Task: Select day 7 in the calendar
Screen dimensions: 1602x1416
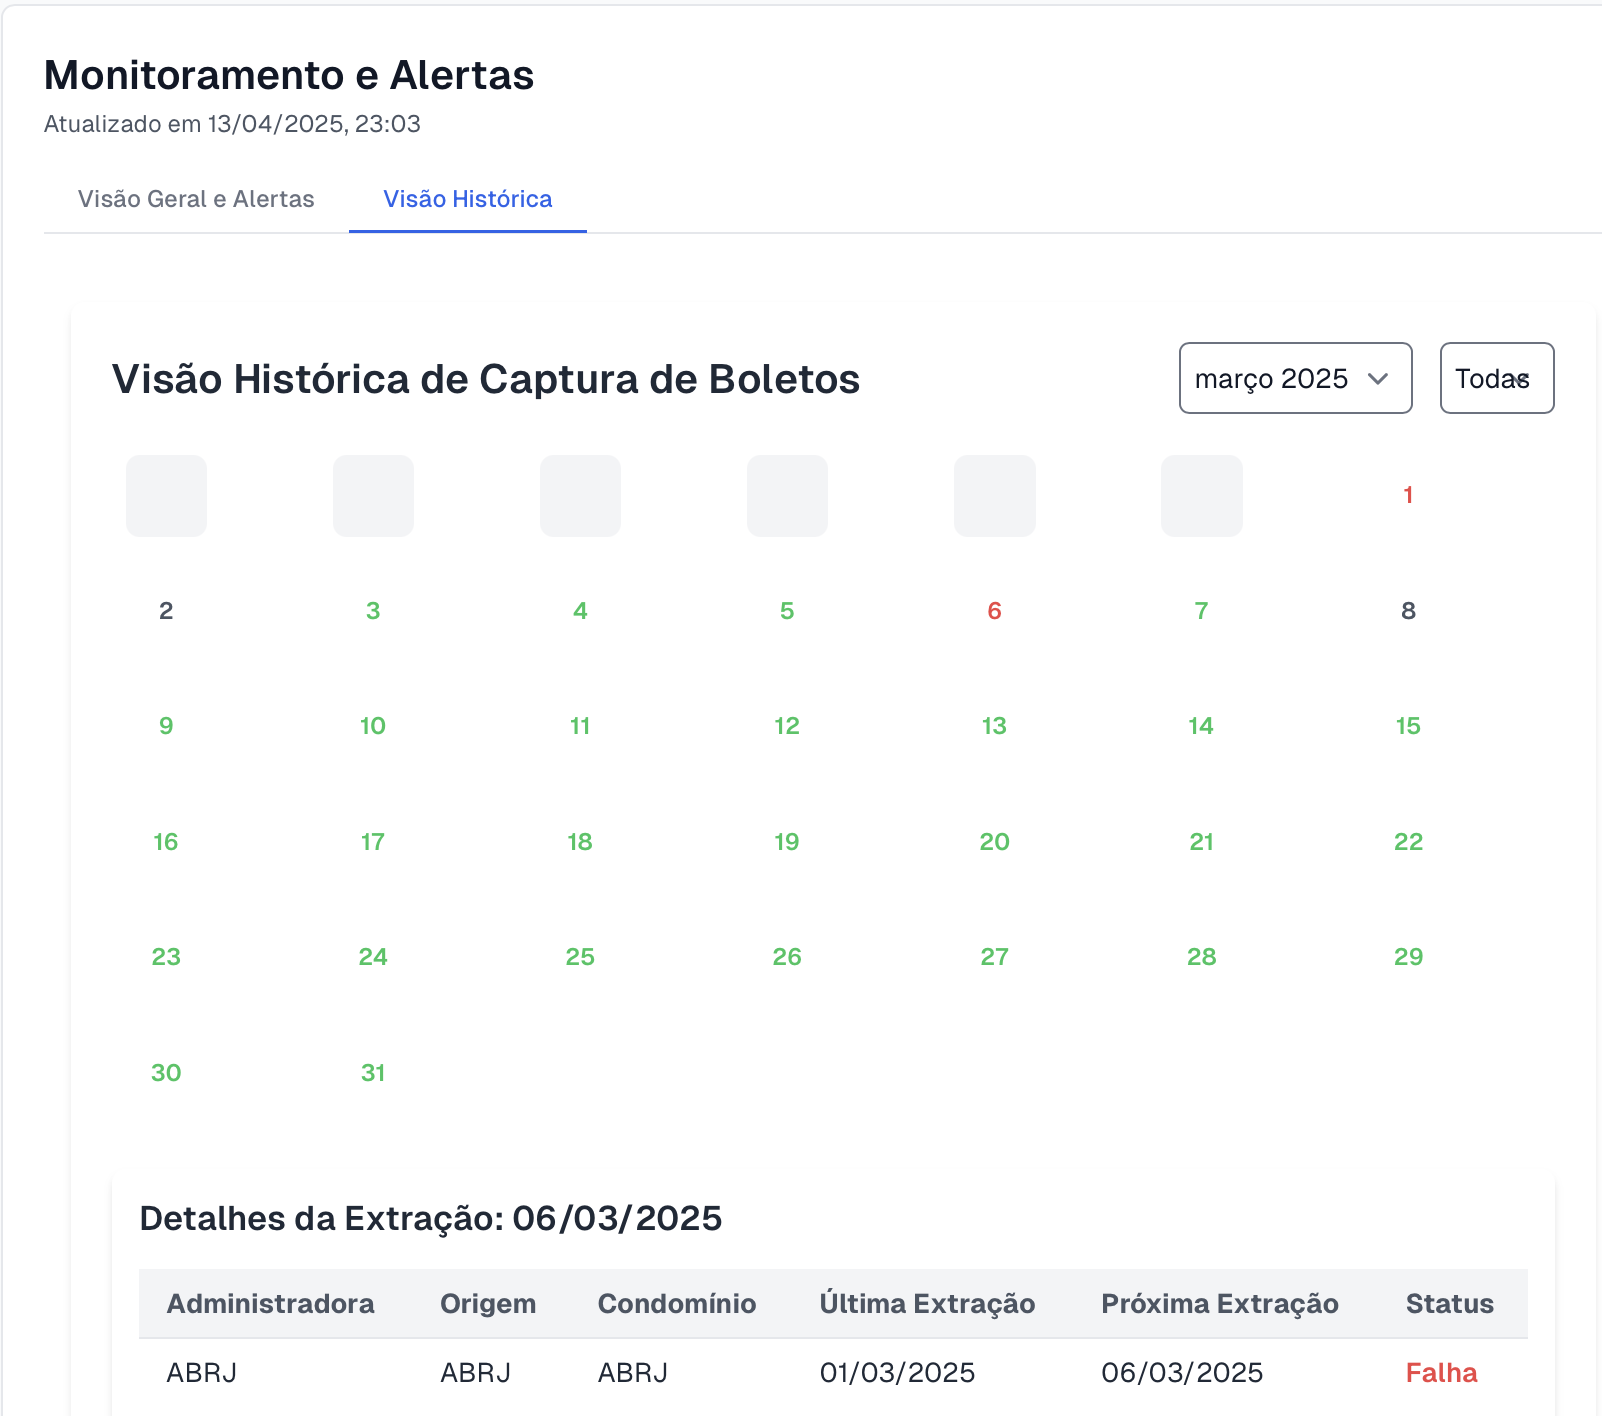Action: (x=1201, y=611)
